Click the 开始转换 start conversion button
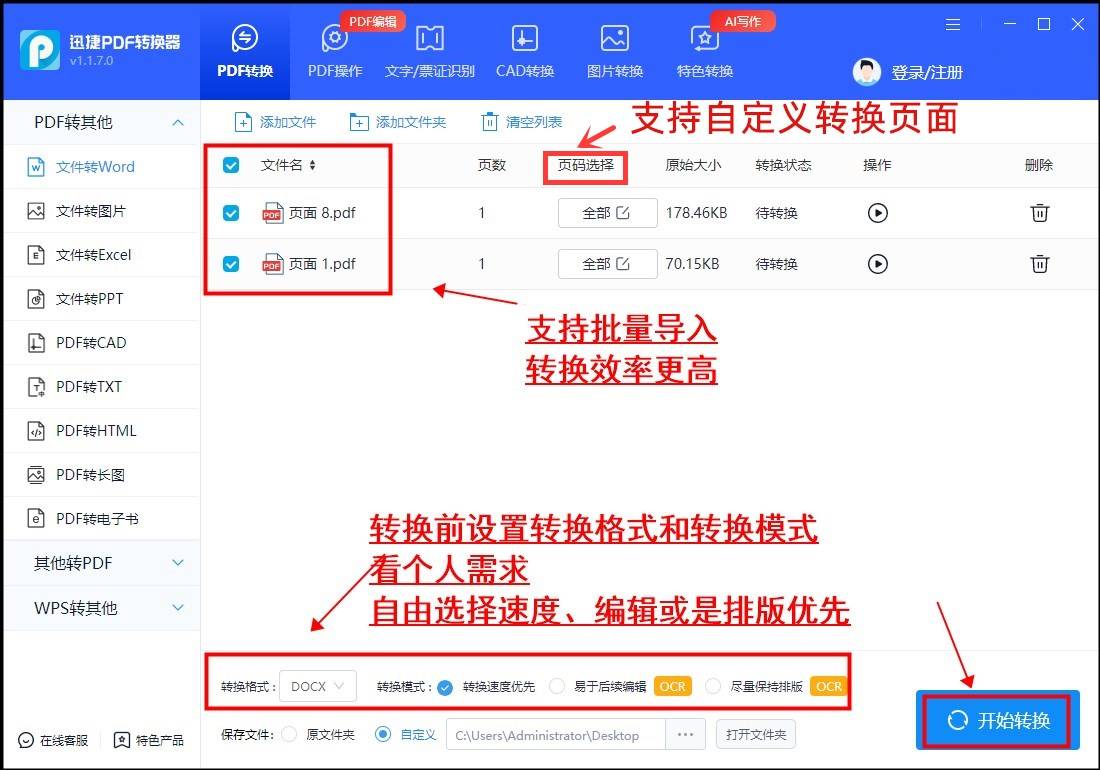 (996, 720)
